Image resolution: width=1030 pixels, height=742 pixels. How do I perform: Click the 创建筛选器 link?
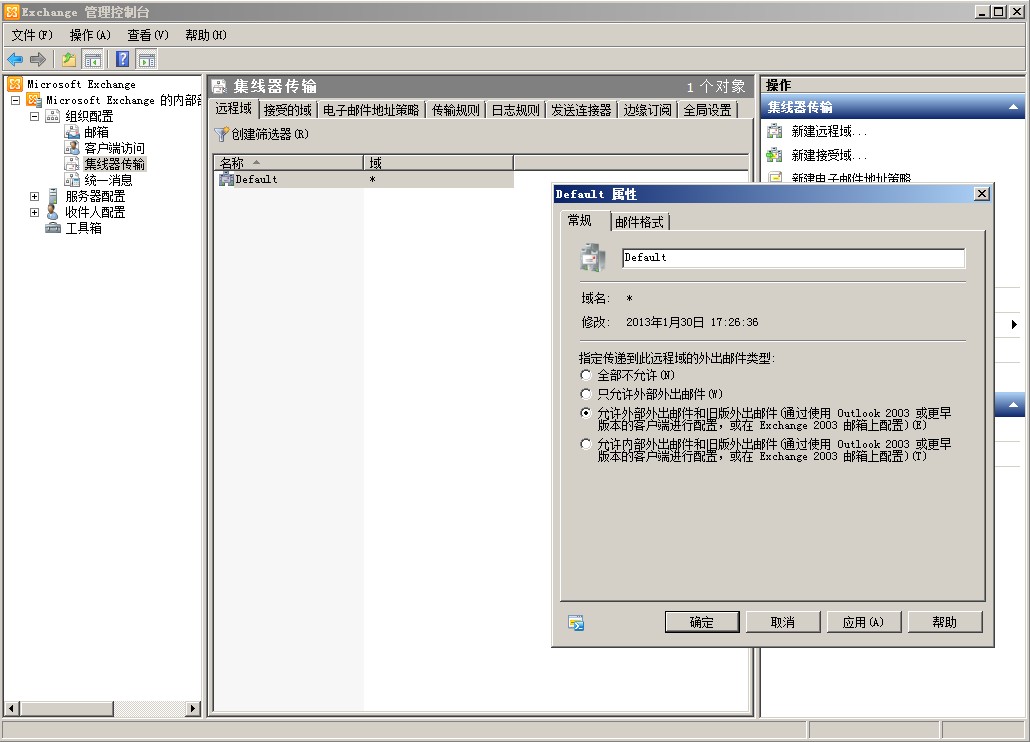270,134
